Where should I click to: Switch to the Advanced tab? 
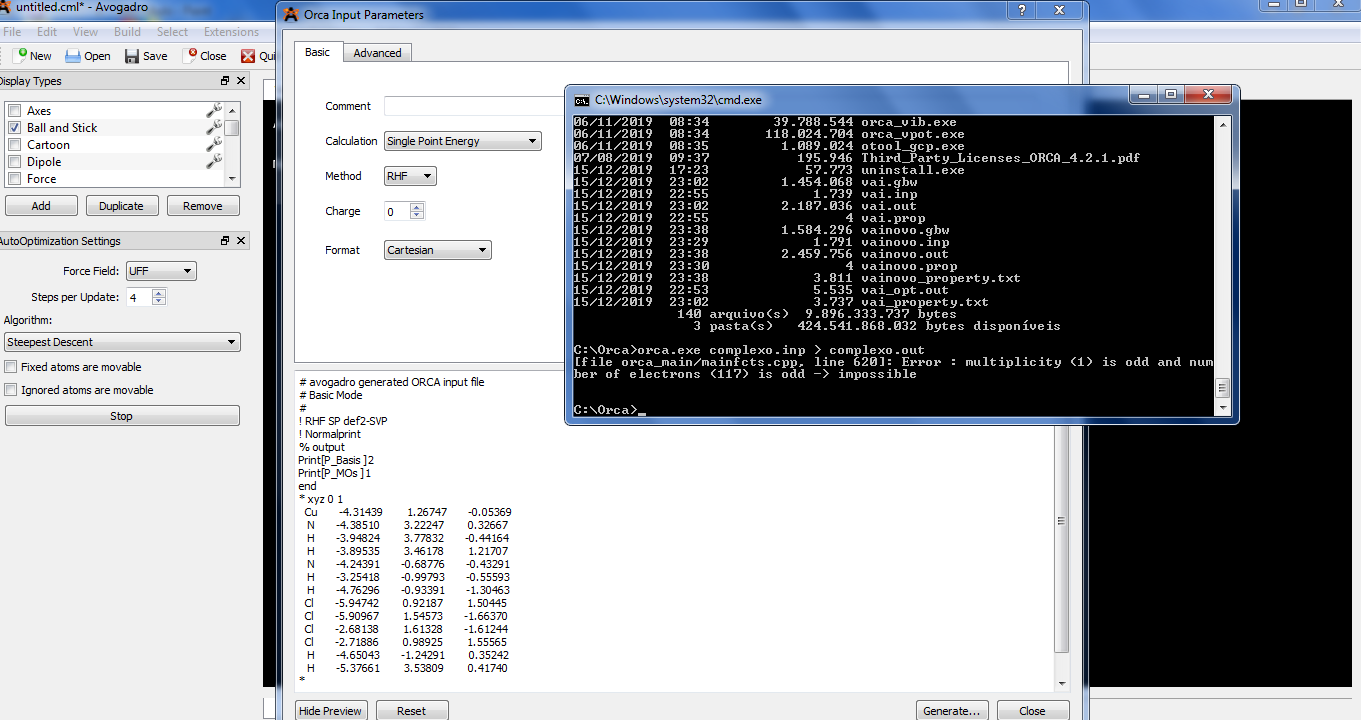pyautogui.click(x=377, y=53)
